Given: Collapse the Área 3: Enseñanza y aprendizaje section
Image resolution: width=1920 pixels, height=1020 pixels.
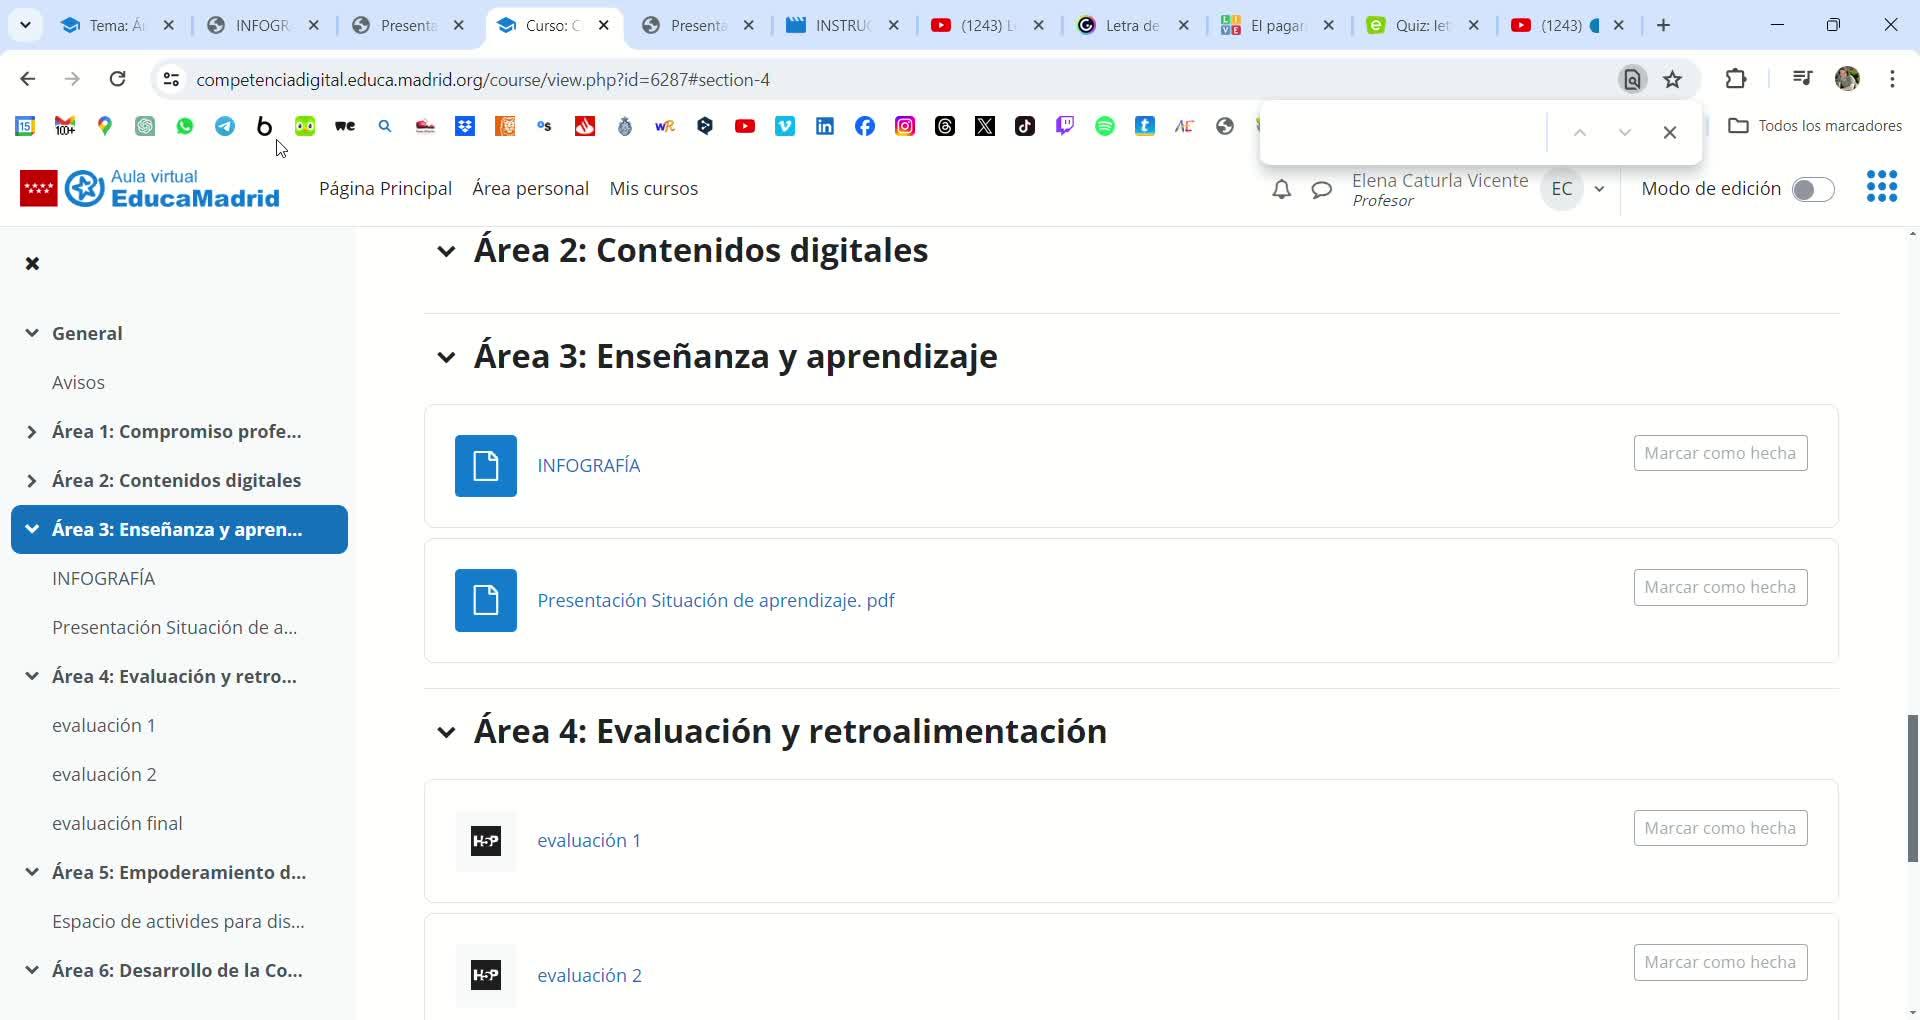Looking at the screenshot, I should point(446,357).
